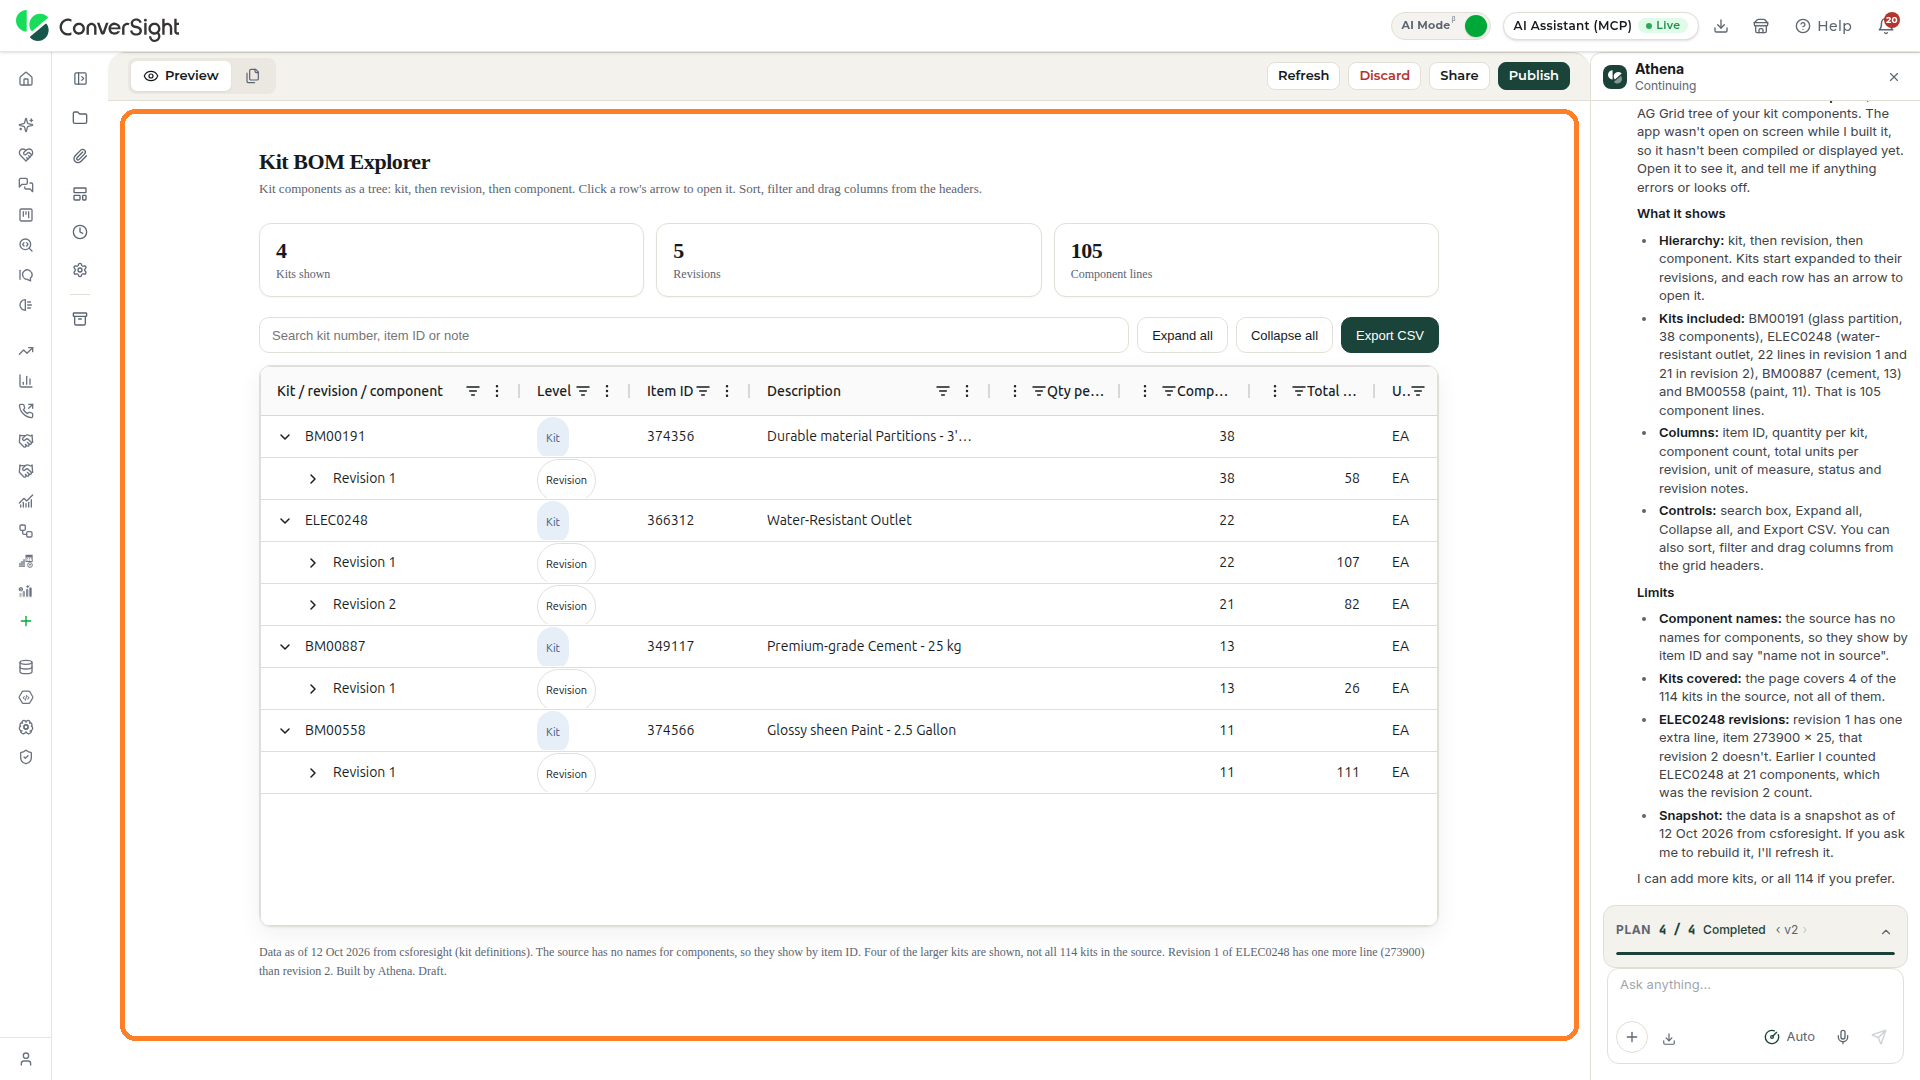Click the Ask anything chat input
1920x1080 pixels.
tap(1755, 985)
